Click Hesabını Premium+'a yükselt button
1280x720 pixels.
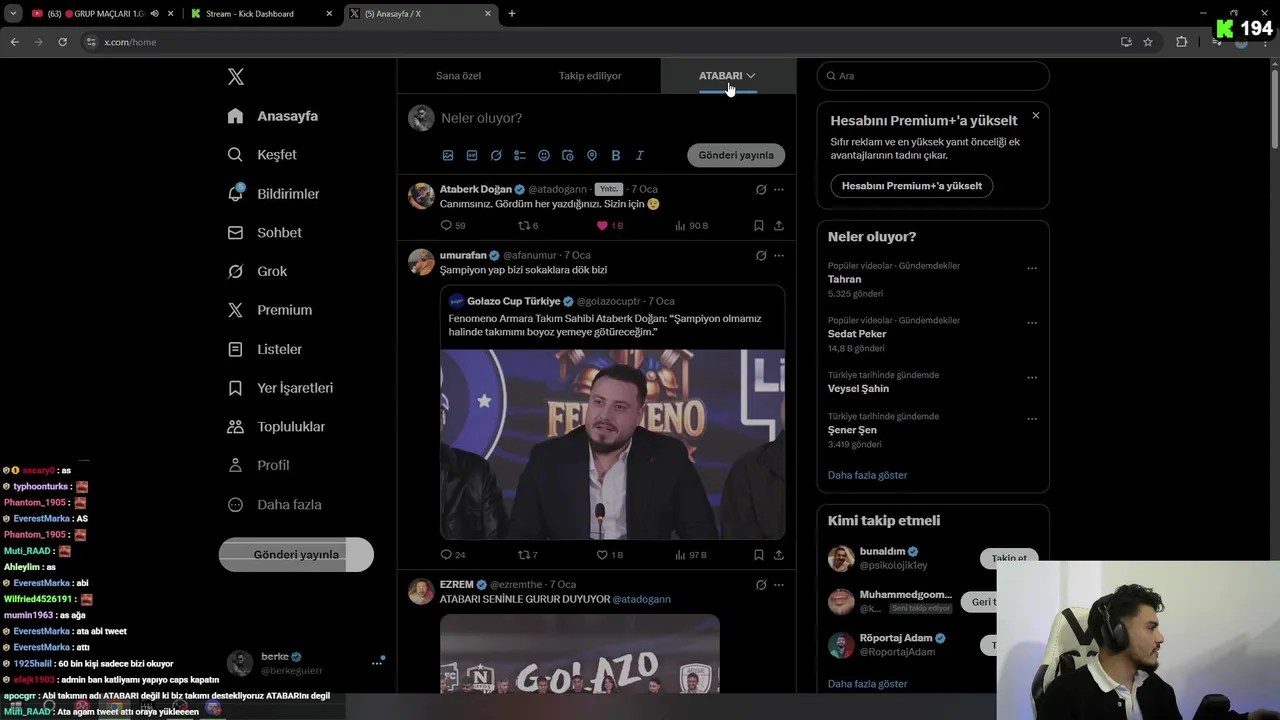pyautogui.click(x=912, y=186)
